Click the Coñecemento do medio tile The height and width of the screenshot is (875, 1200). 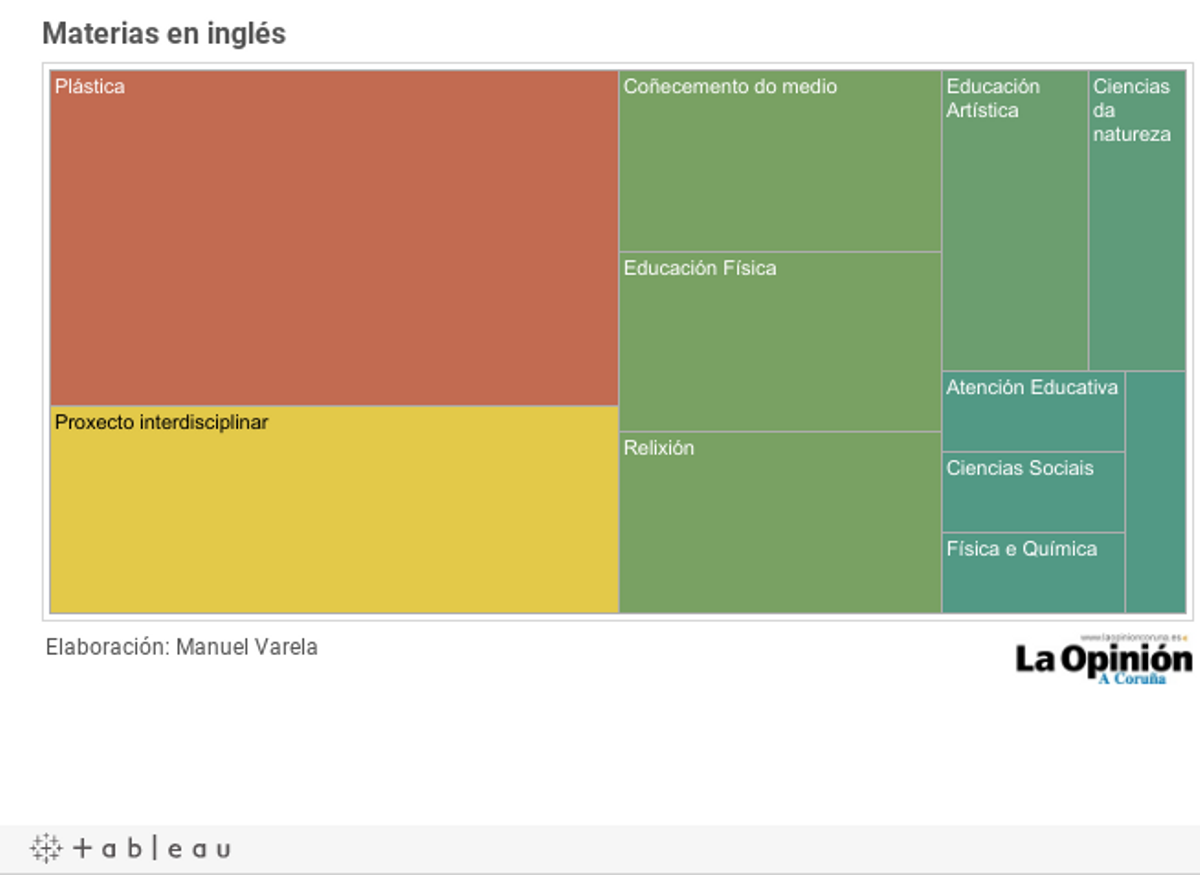point(780,161)
